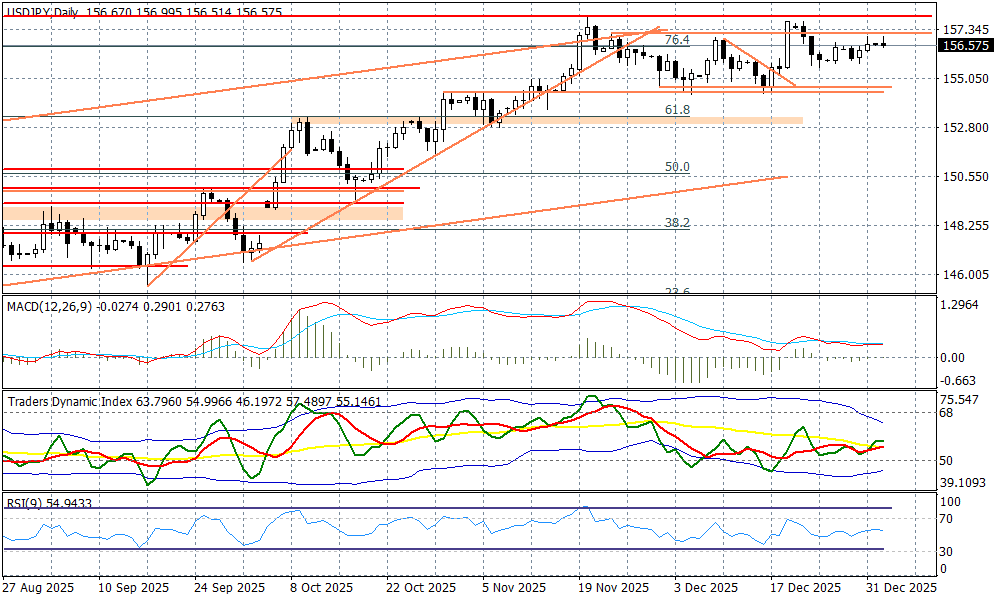Select the Traders Dynamic Index label
The width and height of the screenshot is (1000, 600).
point(70,401)
